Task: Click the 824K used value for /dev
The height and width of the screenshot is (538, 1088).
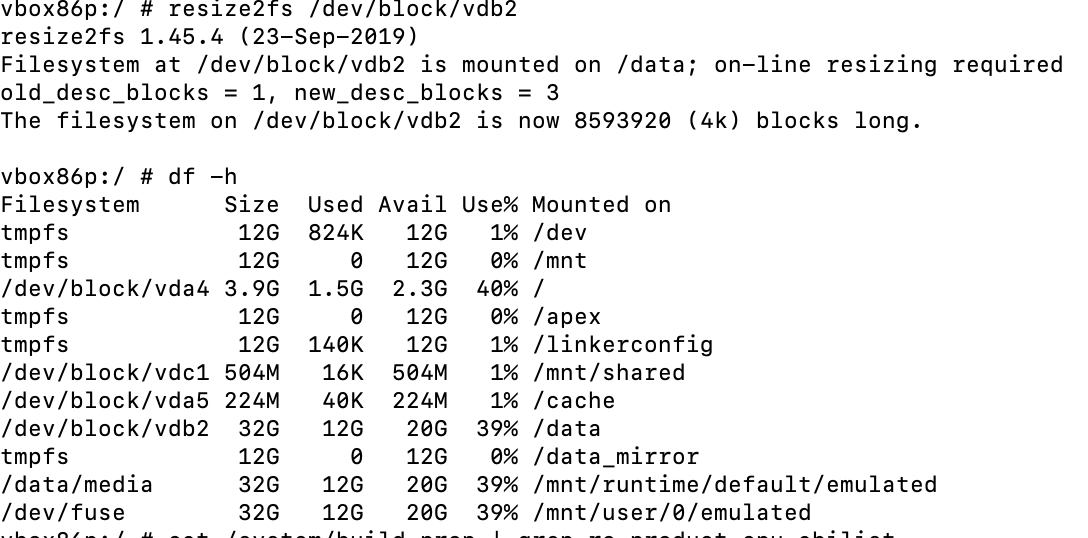Action: tap(335, 233)
